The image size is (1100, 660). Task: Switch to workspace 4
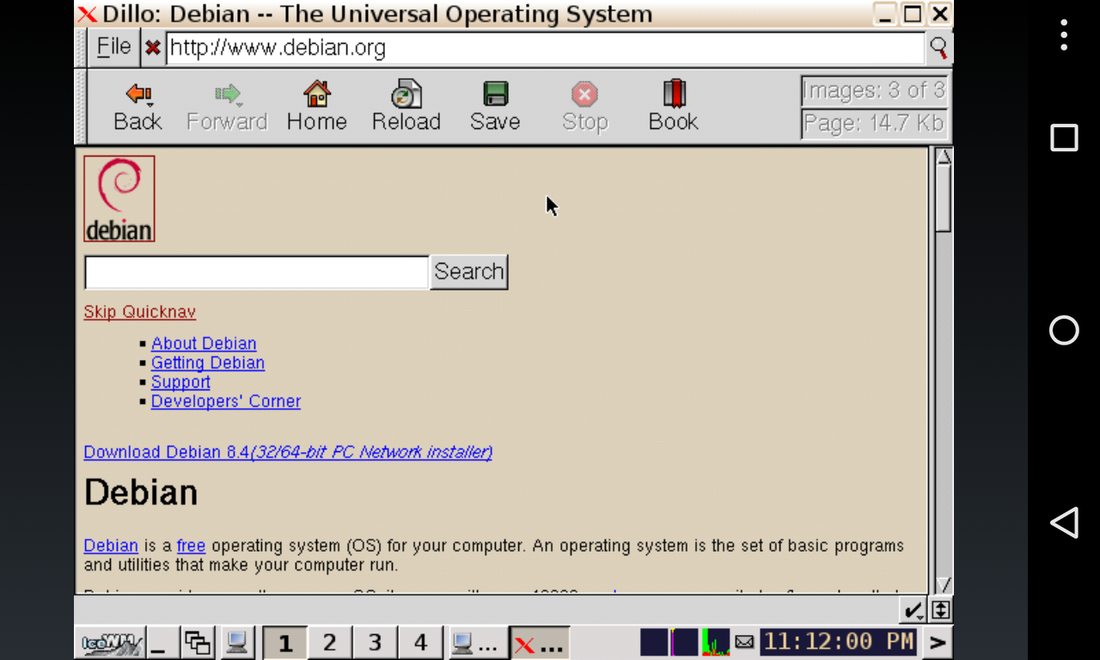(420, 642)
